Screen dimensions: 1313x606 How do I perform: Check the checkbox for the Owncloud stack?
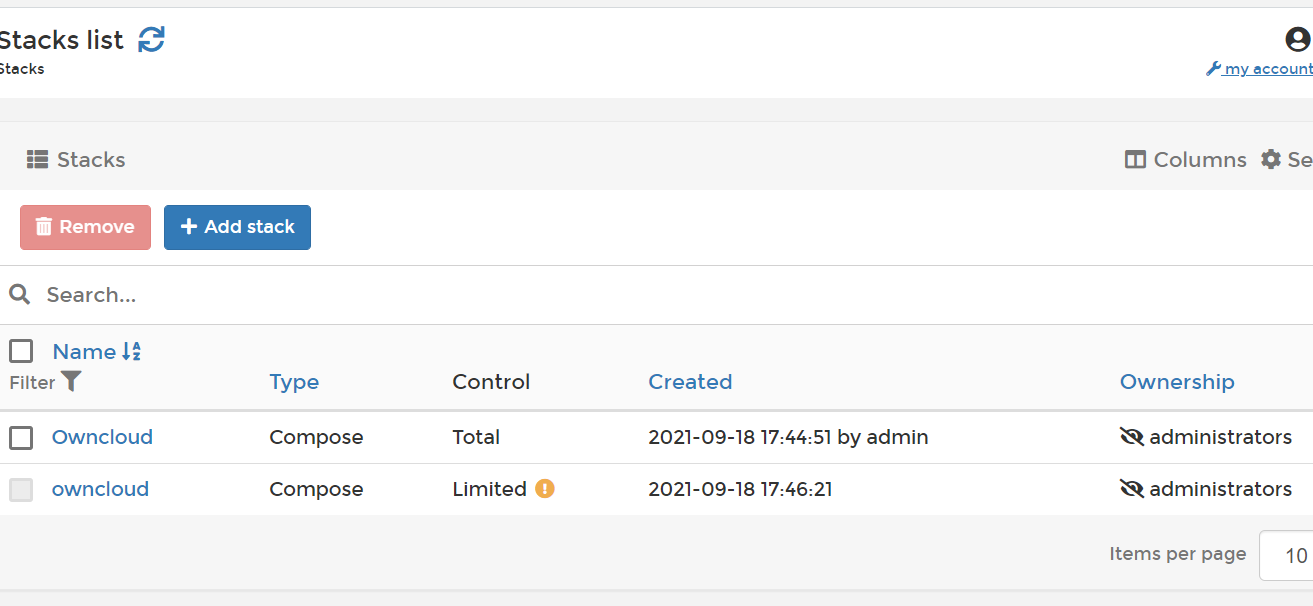point(21,437)
